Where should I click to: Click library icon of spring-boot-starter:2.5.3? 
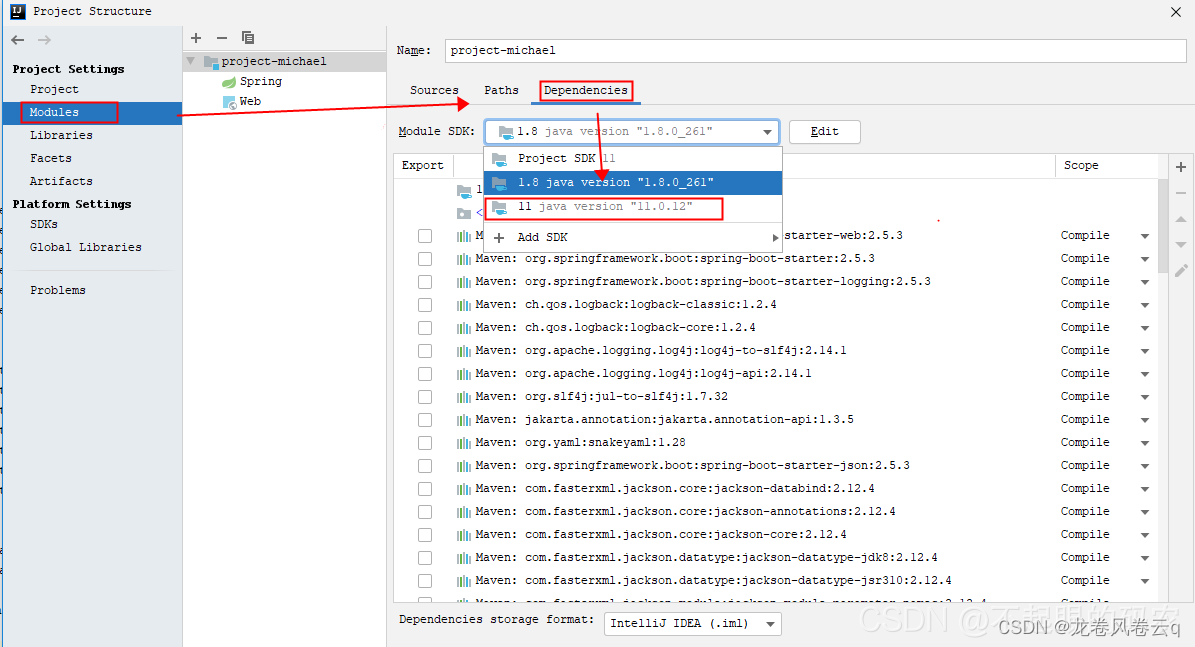coord(463,259)
